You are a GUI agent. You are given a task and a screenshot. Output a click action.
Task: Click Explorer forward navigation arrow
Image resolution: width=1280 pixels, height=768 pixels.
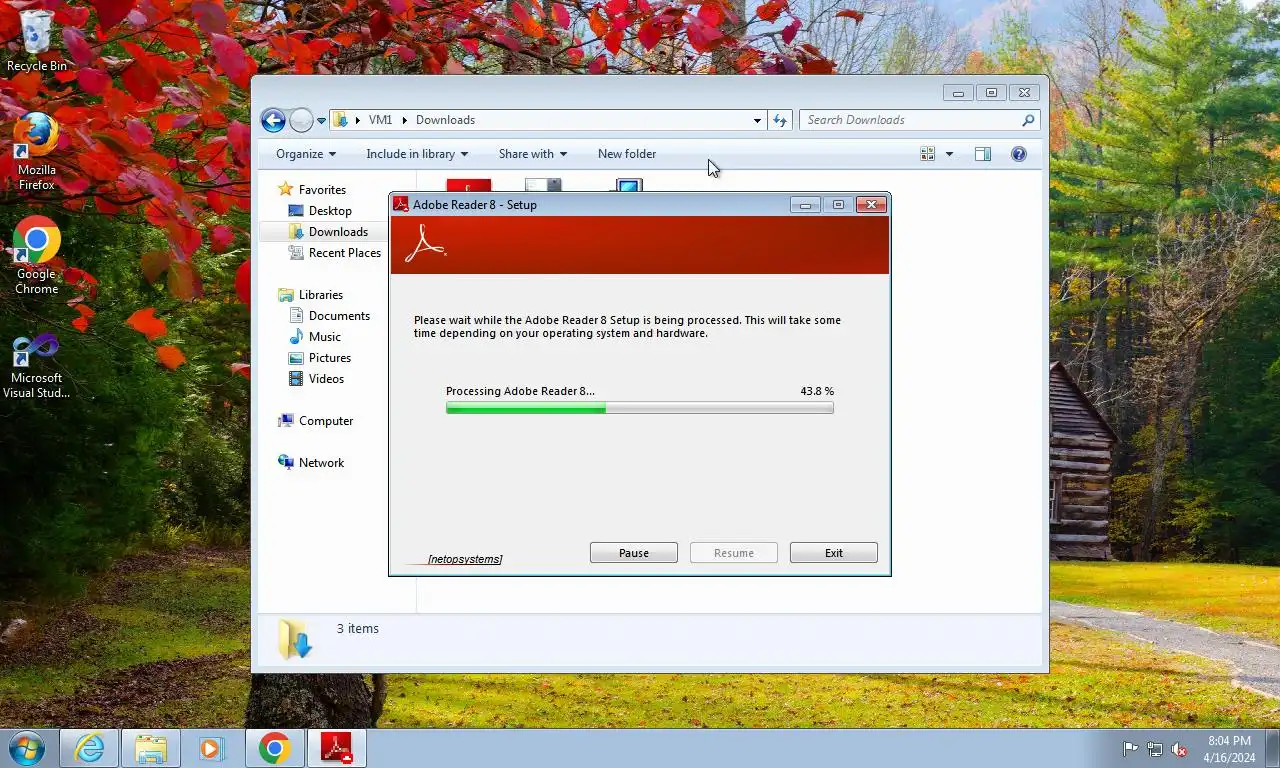[301, 120]
